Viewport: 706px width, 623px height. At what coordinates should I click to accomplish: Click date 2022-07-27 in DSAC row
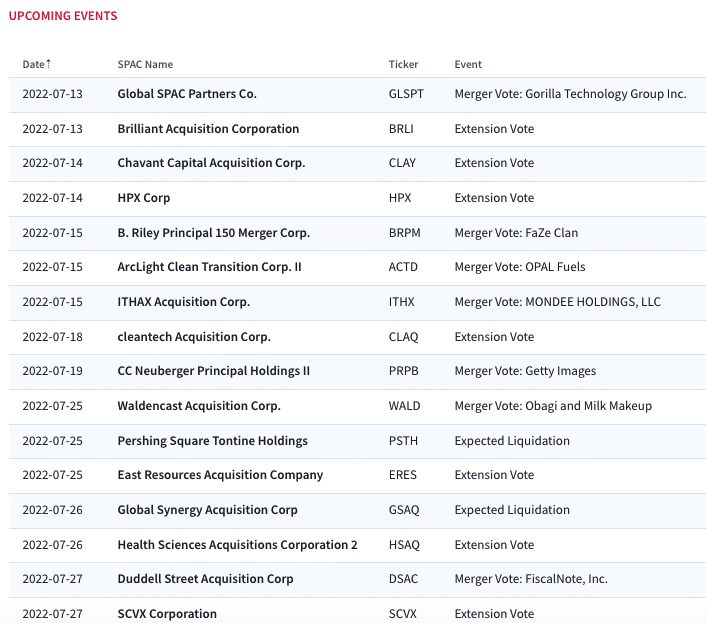53,579
